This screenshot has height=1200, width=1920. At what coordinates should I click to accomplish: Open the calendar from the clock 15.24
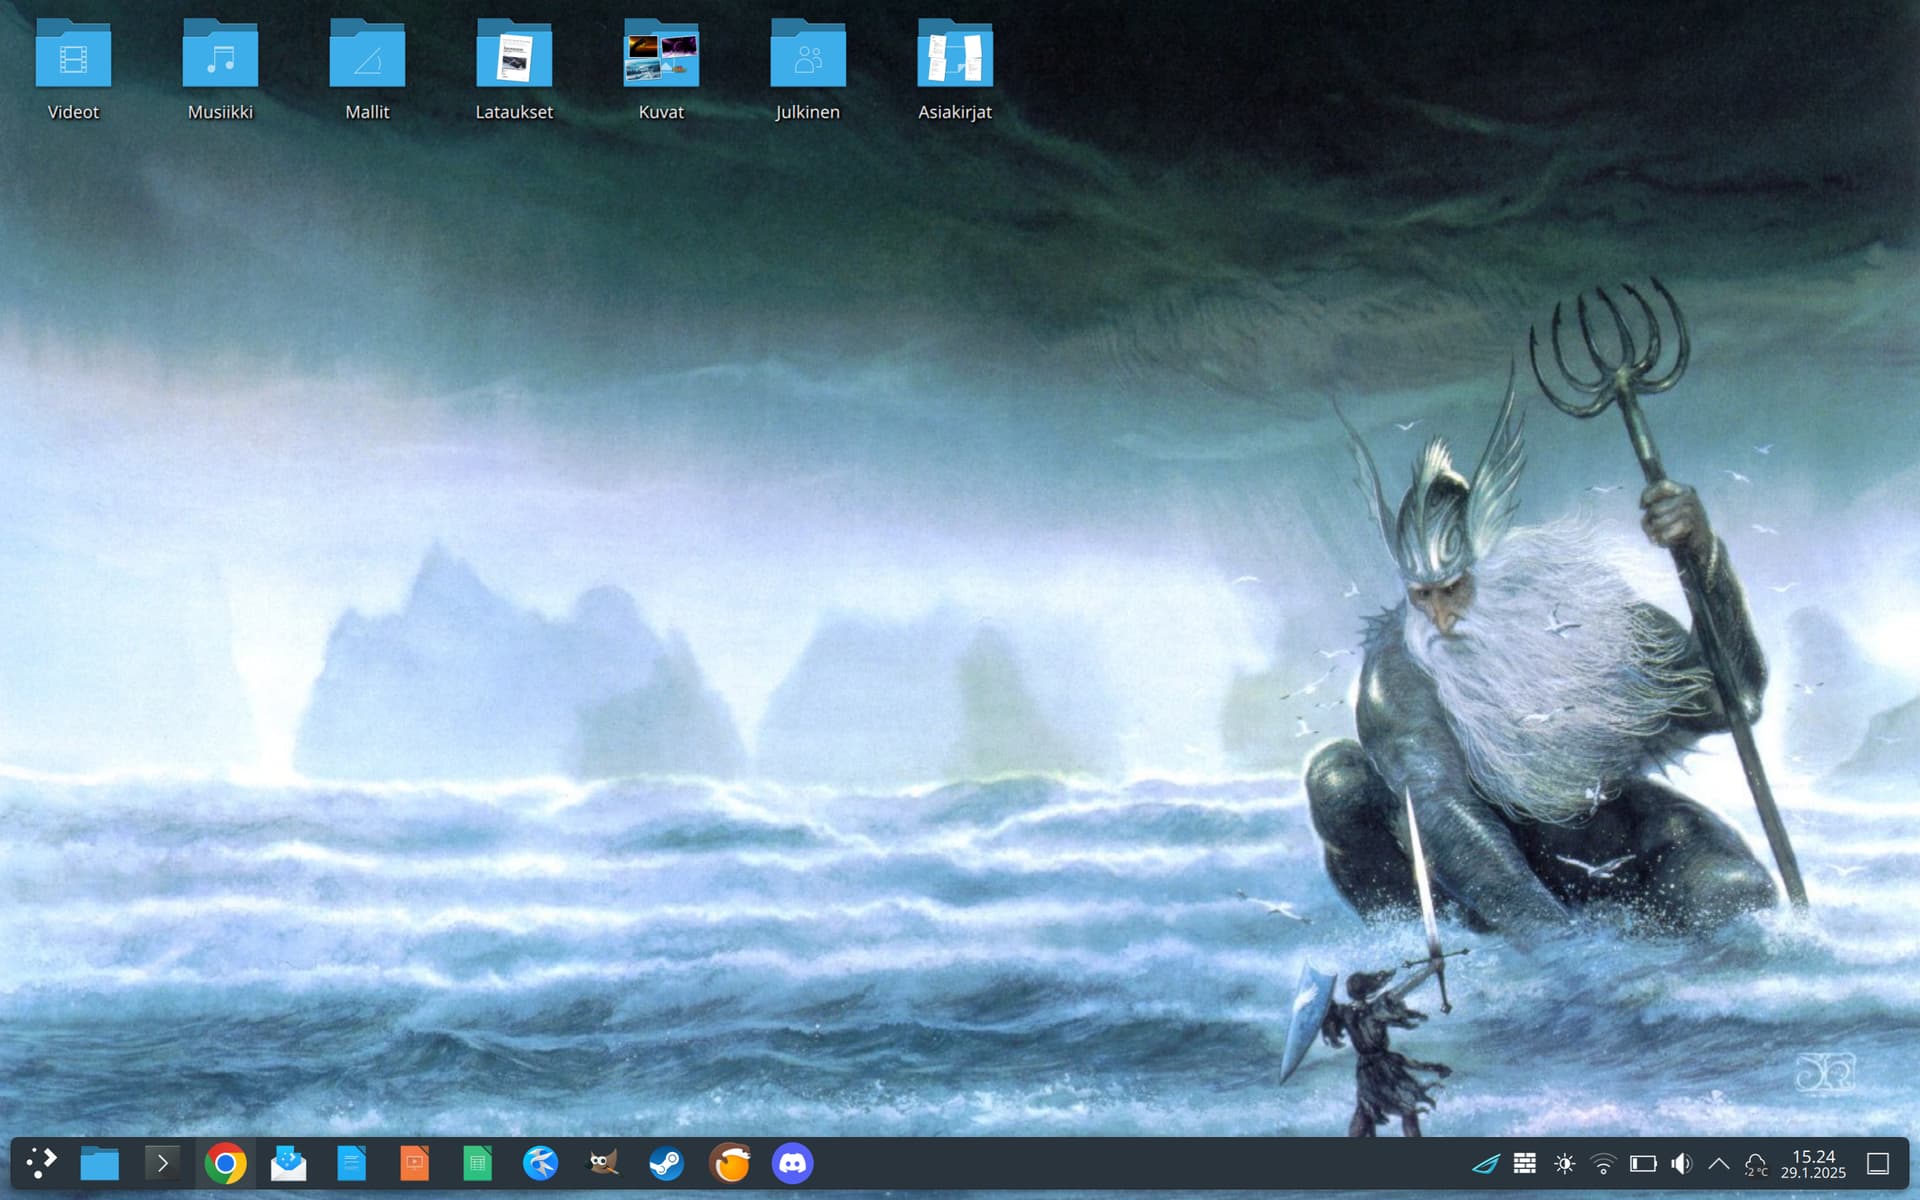pyautogui.click(x=1813, y=1164)
